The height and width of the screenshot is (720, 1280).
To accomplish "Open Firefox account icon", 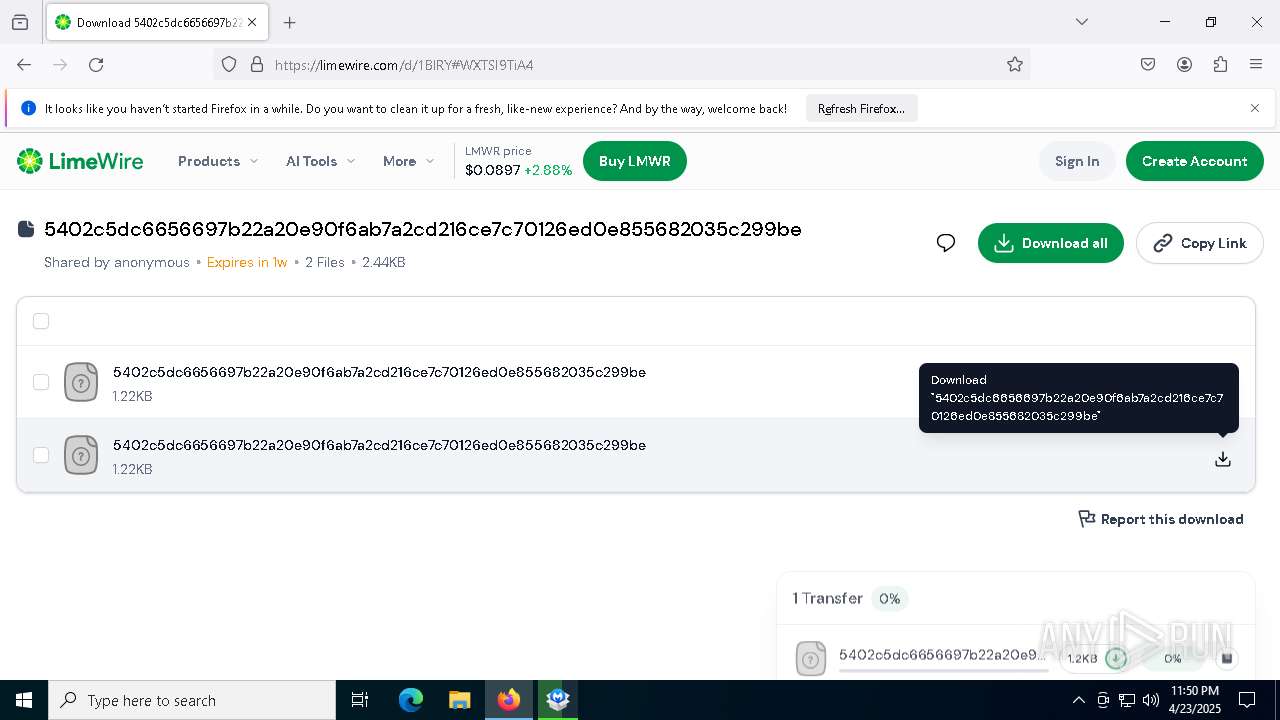I will [1184, 65].
